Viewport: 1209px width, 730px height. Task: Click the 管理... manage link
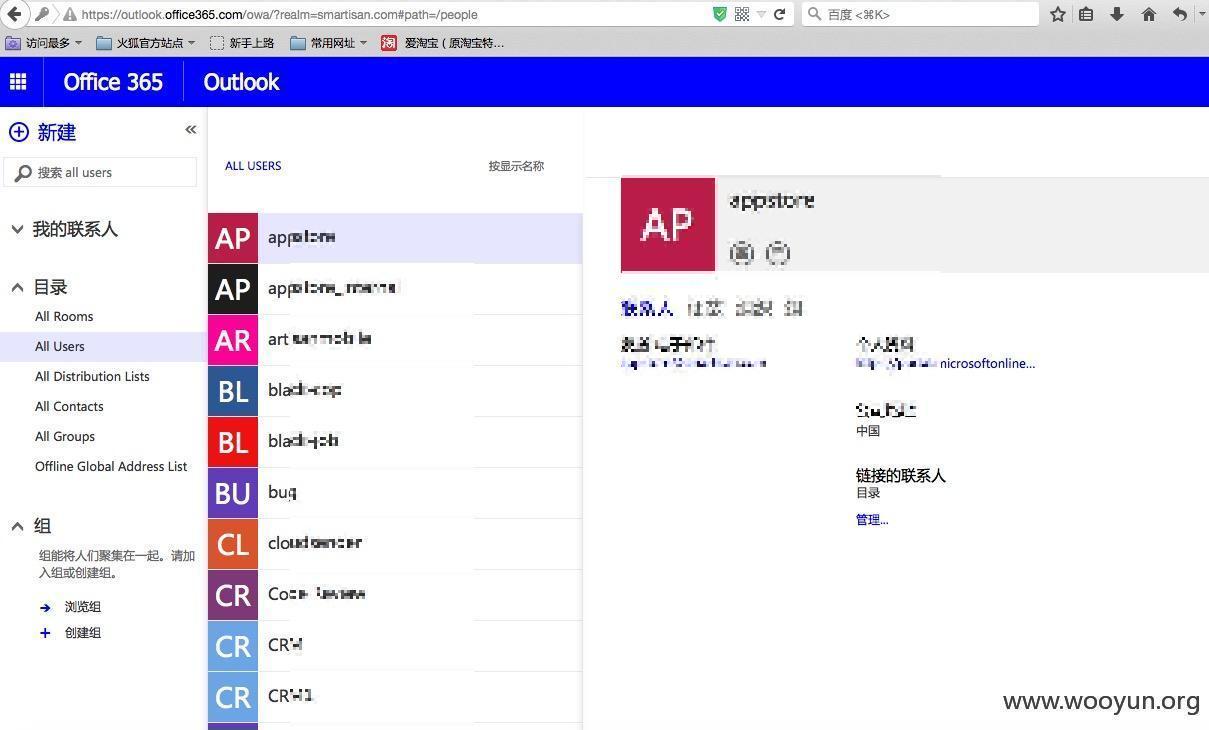click(x=872, y=520)
